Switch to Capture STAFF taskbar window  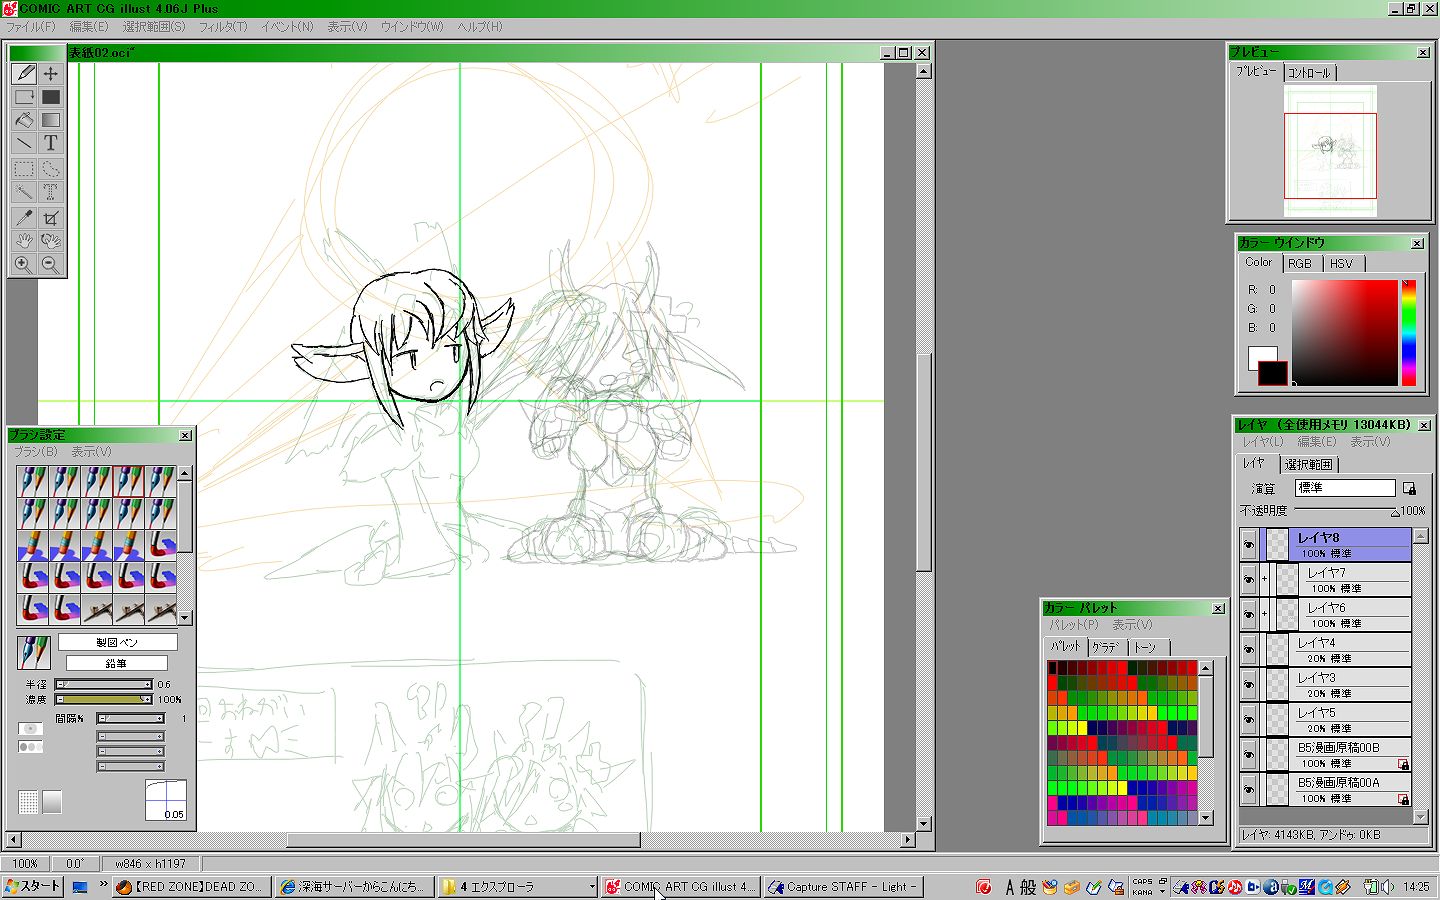tap(843, 886)
